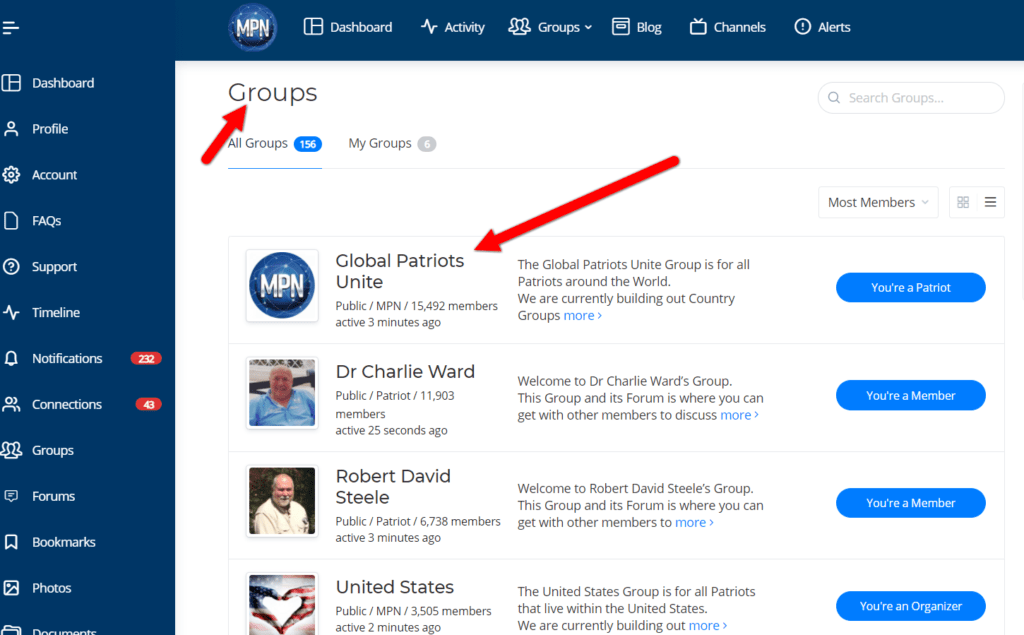Click the Support help icon in sidebar
1024x635 pixels.
point(12,266)
